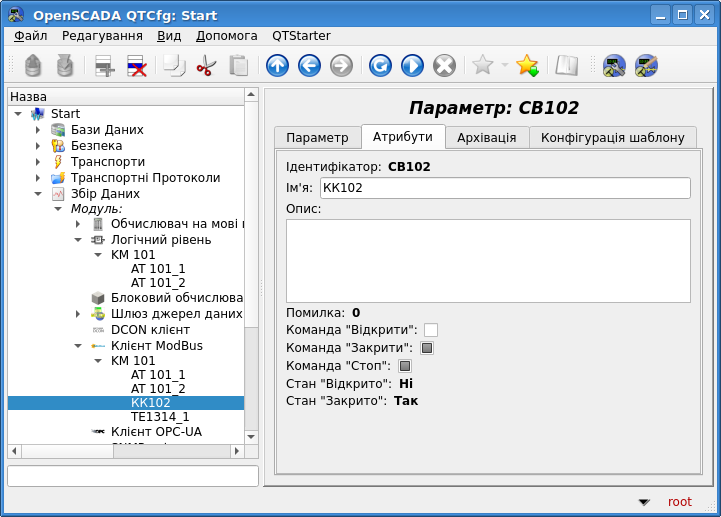
Task: Click the Cut scissors icon
Action: point(206,66)
